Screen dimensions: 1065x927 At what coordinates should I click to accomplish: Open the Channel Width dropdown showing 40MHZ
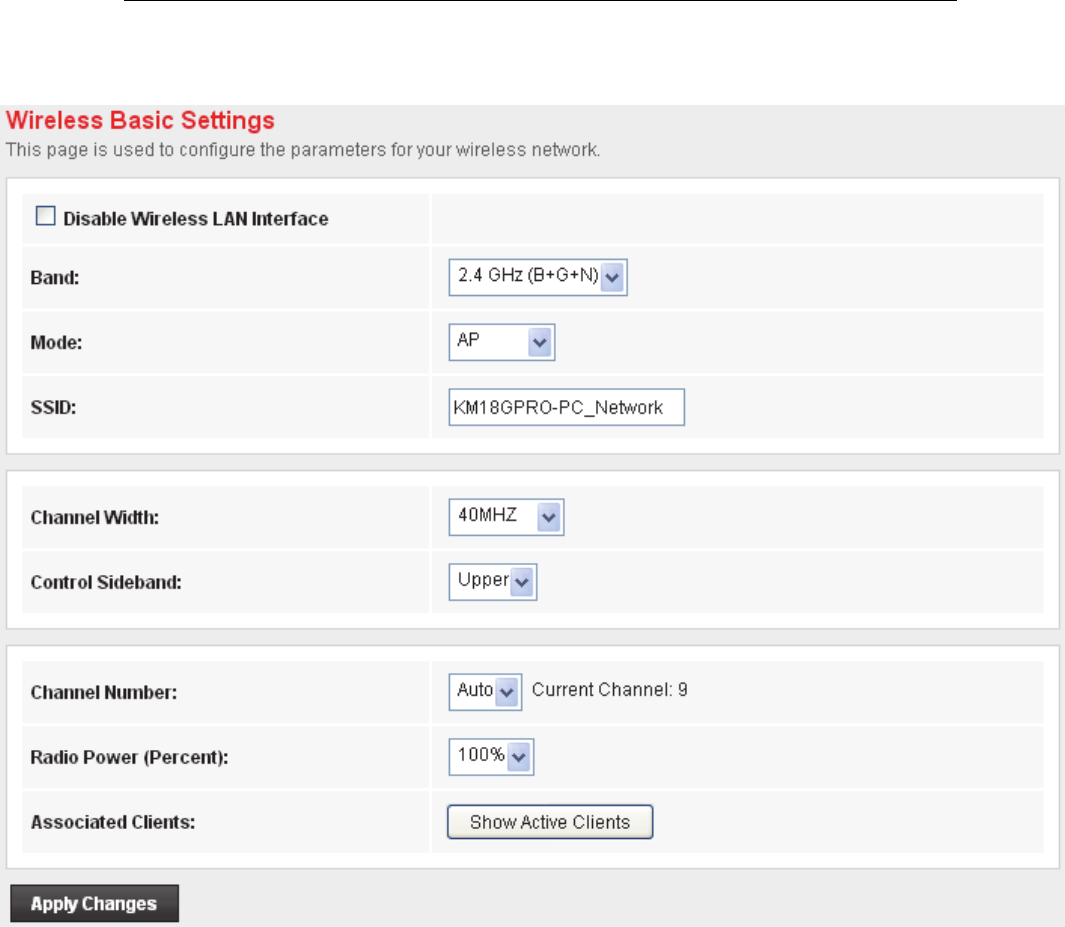pyautogui.click(x=506, y=517)
